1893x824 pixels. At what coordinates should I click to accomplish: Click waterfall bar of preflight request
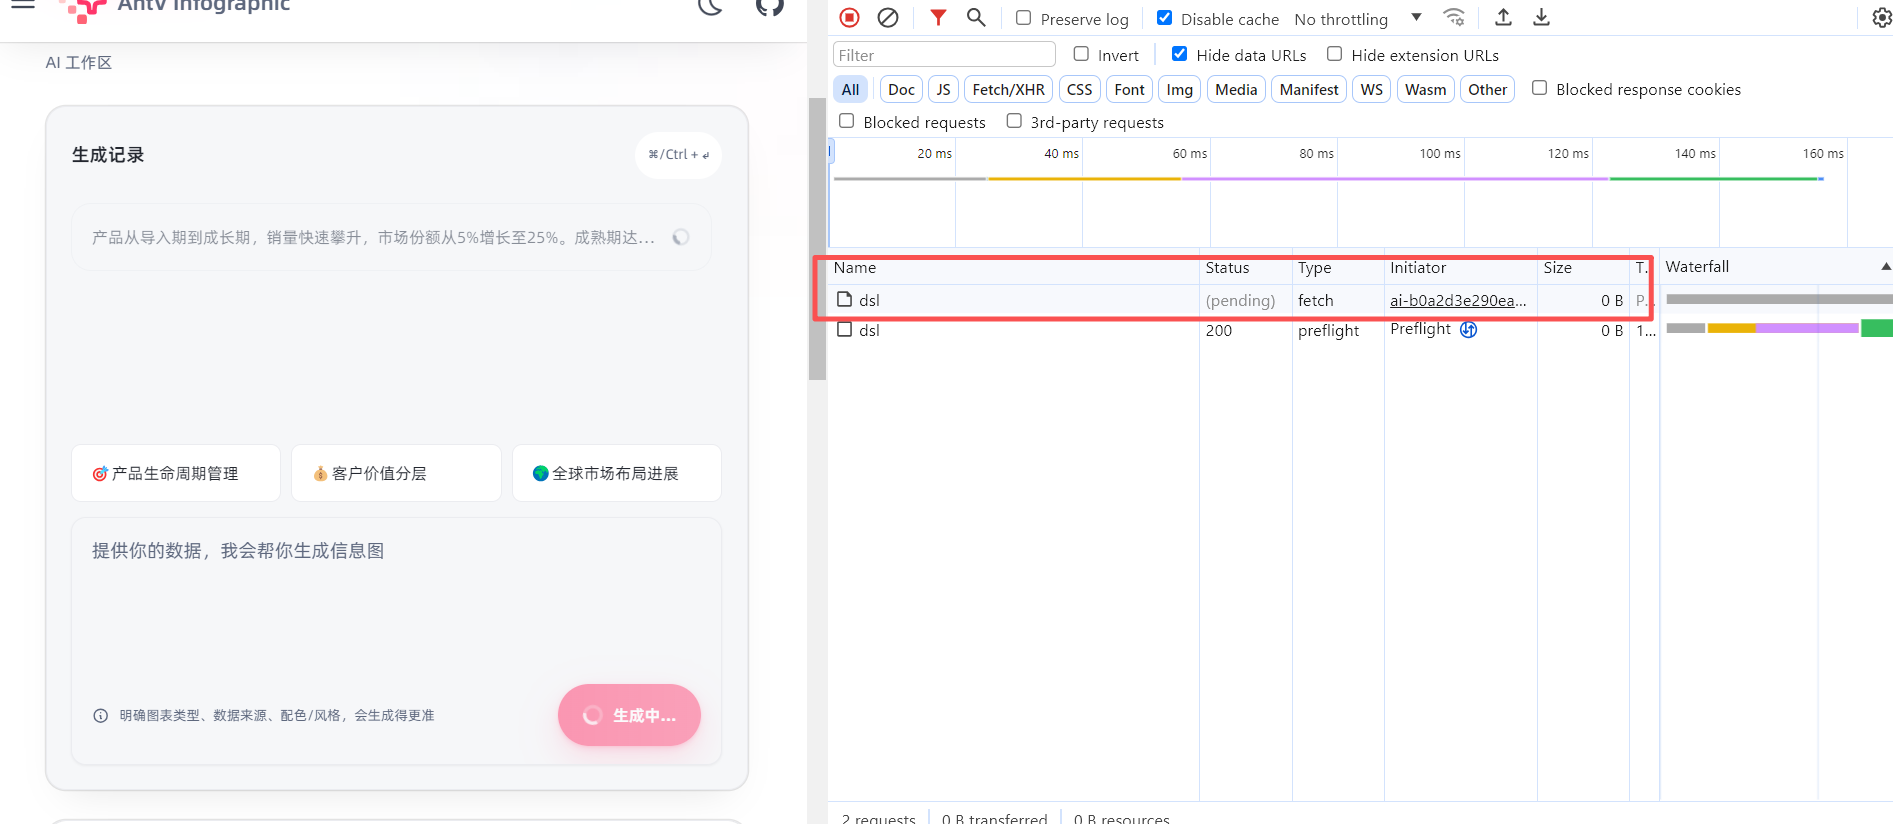pyautogui.click(x=1779, y=328)
